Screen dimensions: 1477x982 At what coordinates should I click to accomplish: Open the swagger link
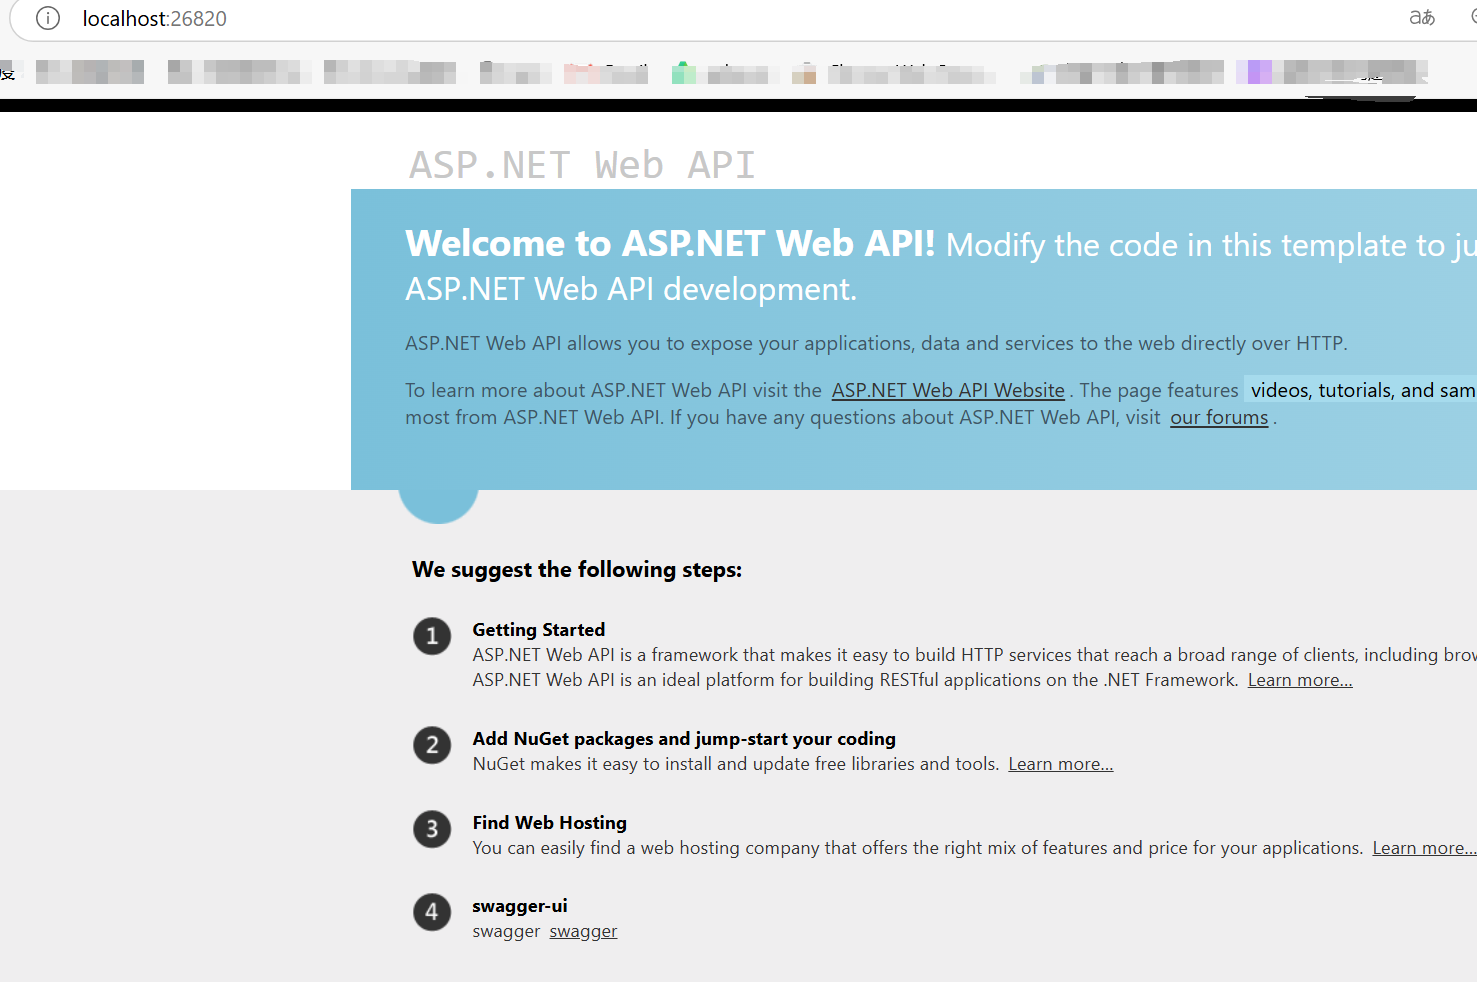click(583, 932)
